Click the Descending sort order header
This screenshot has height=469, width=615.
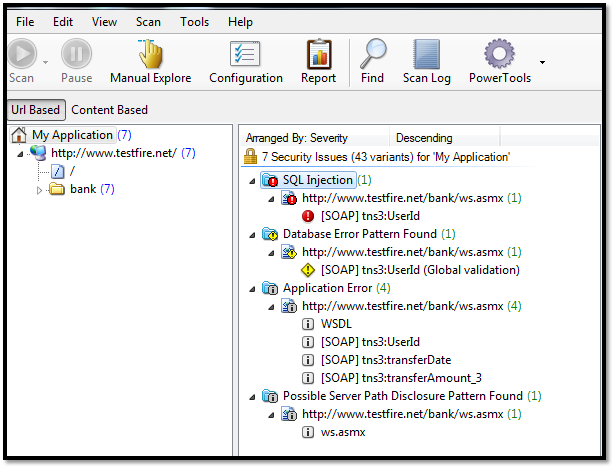click(x=424, y=138)
